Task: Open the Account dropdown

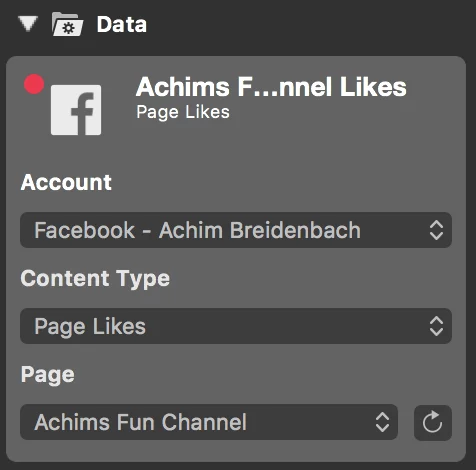Action: [236, 230]
